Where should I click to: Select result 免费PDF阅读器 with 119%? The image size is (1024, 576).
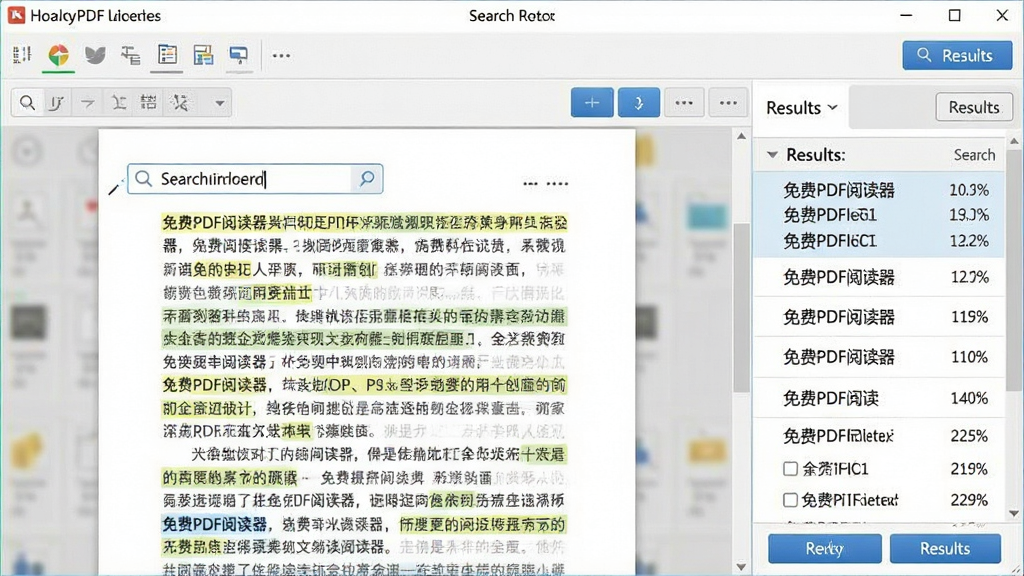(x=879, y=317)
